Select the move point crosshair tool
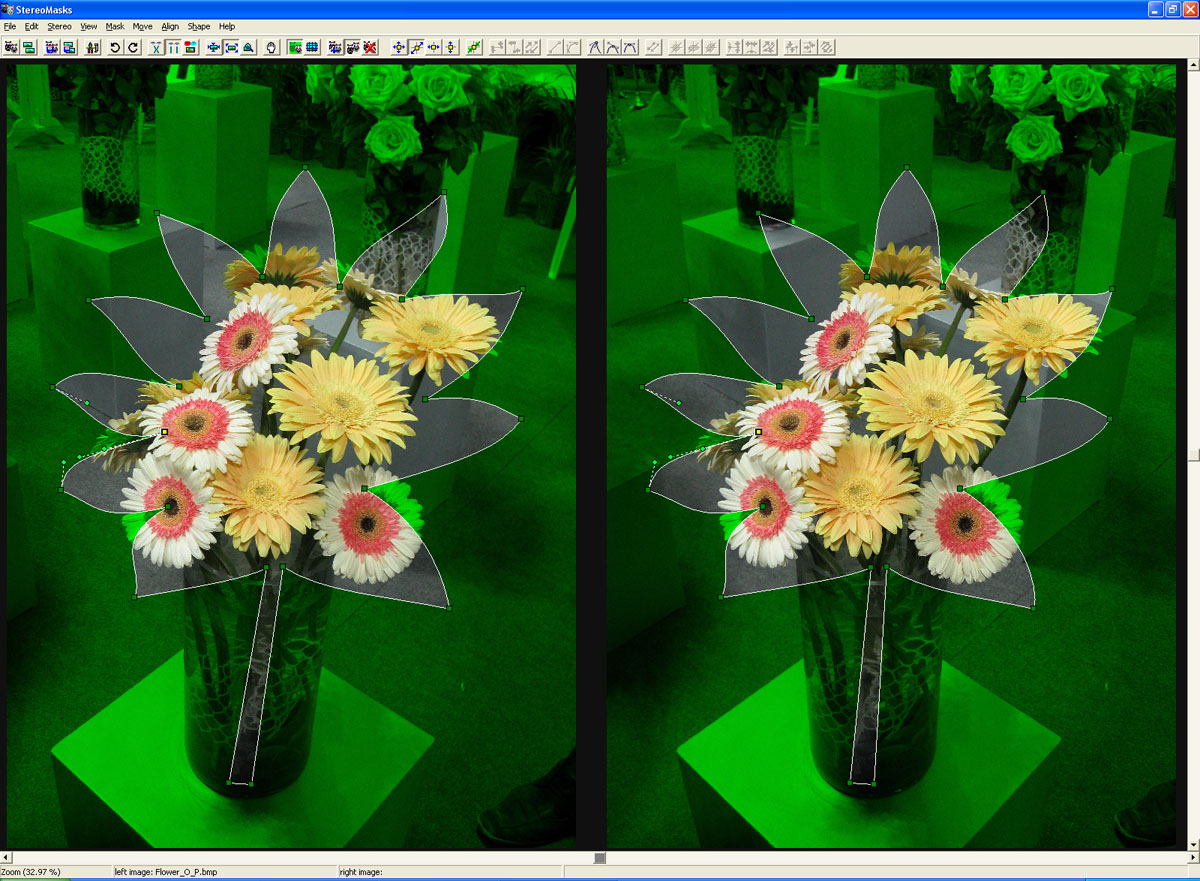The height and width of the screenshot is (881, 1200). click(x=398, y=46)
